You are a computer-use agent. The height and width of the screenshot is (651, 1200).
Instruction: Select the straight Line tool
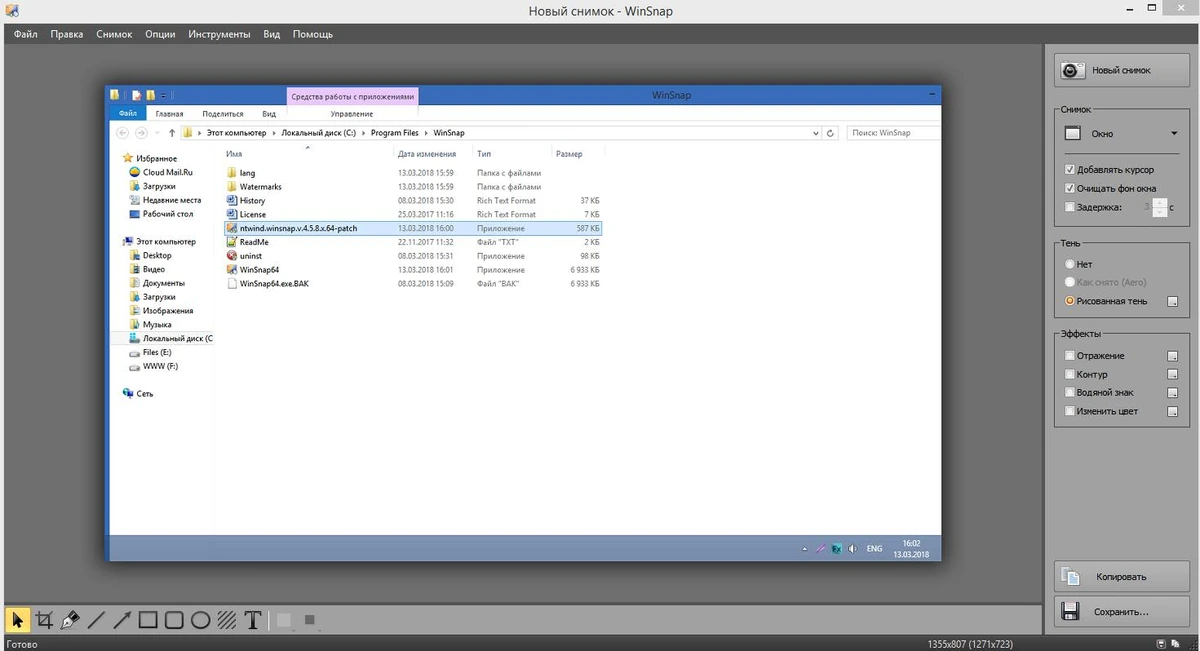96,620
